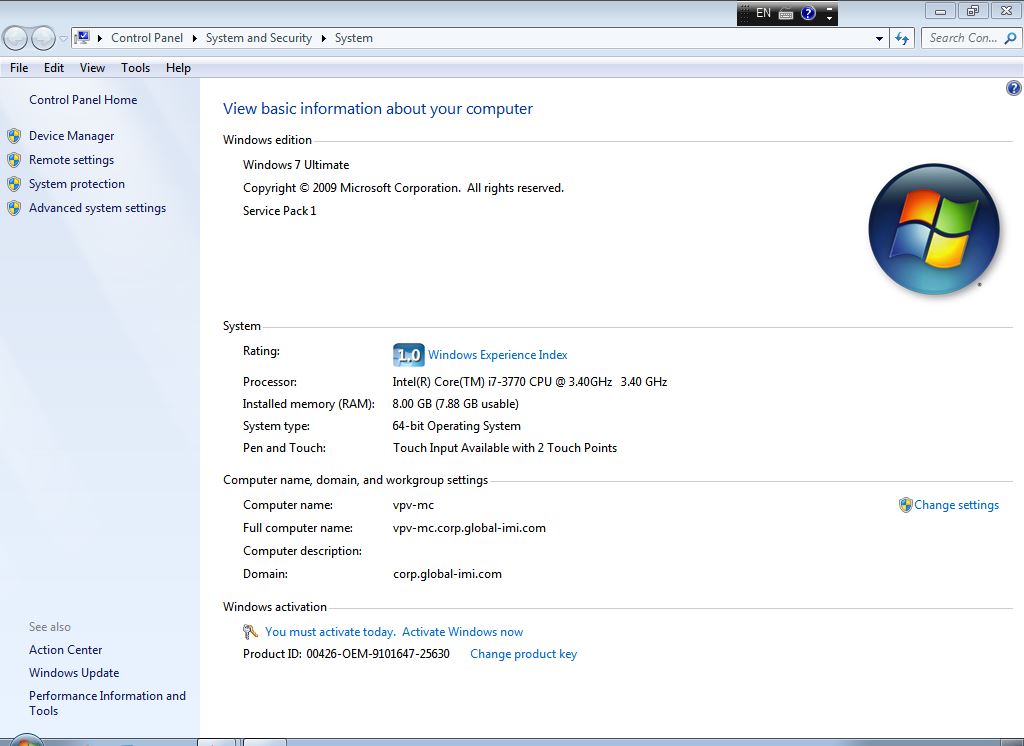Click the EN language indicator

tap(763, 12)
